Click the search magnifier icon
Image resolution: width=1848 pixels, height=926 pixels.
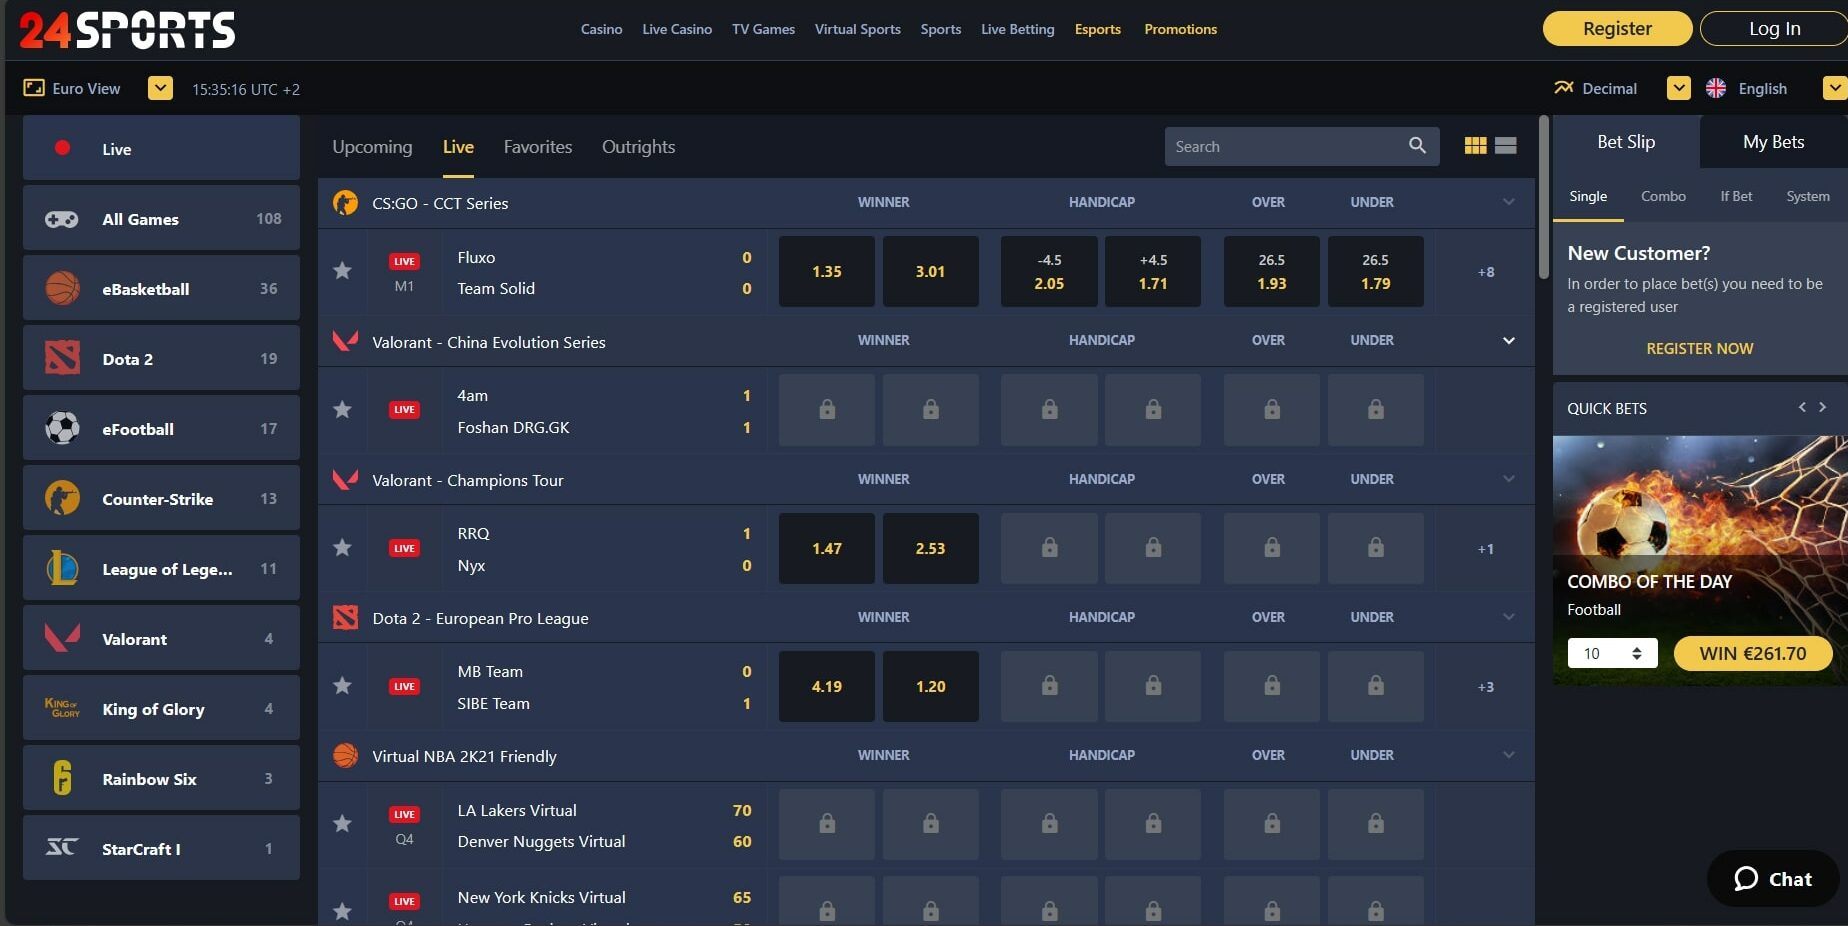click(1416, 146)
